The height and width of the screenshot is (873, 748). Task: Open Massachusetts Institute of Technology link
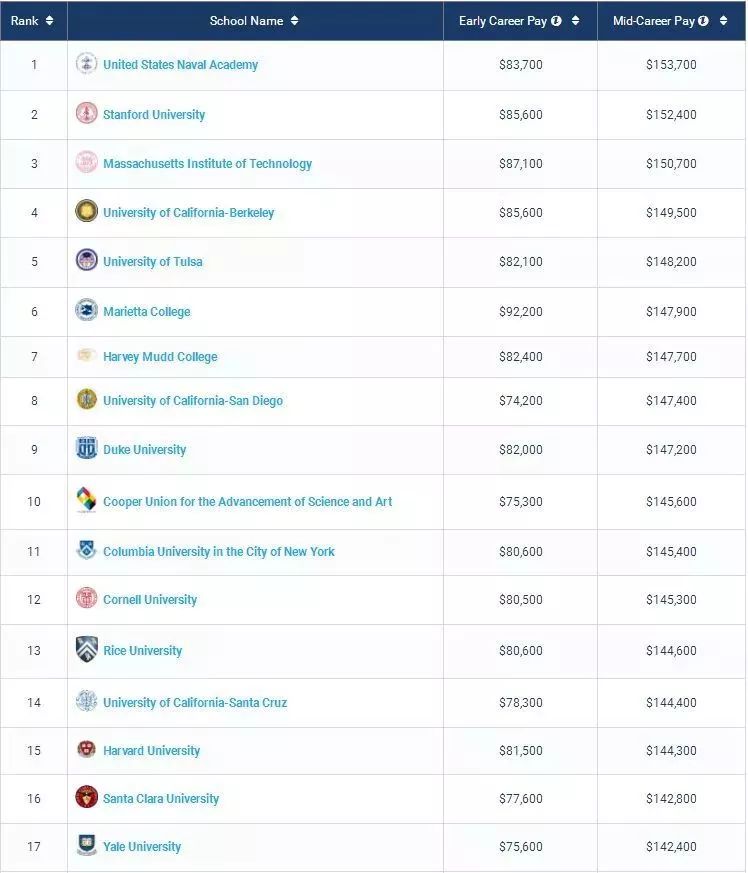(208, 164)
